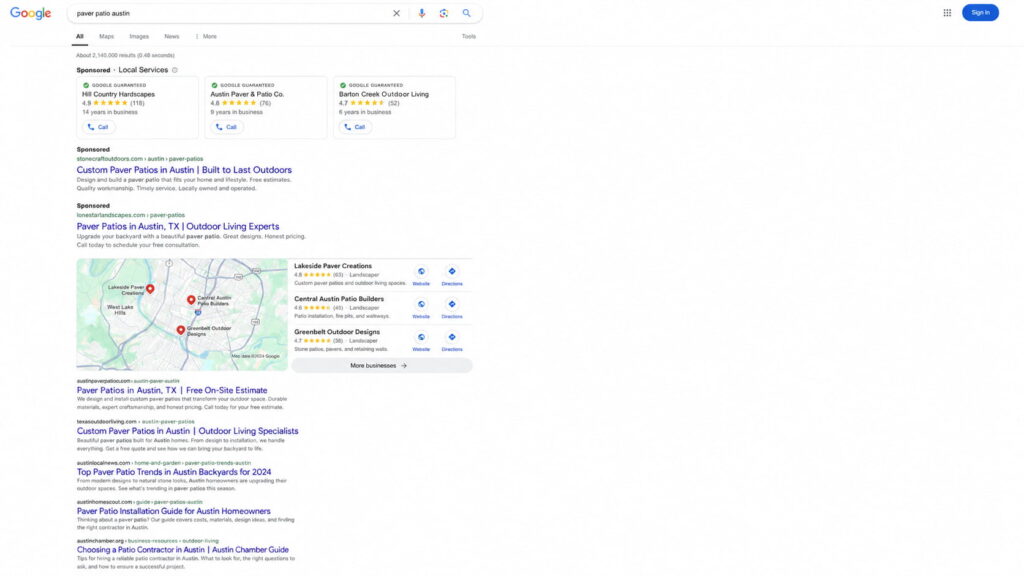Image resolution: width=1024 pixels, height=576 pixels.
Task: Call Hill Country Hardscapes
Action: point(98,127)
